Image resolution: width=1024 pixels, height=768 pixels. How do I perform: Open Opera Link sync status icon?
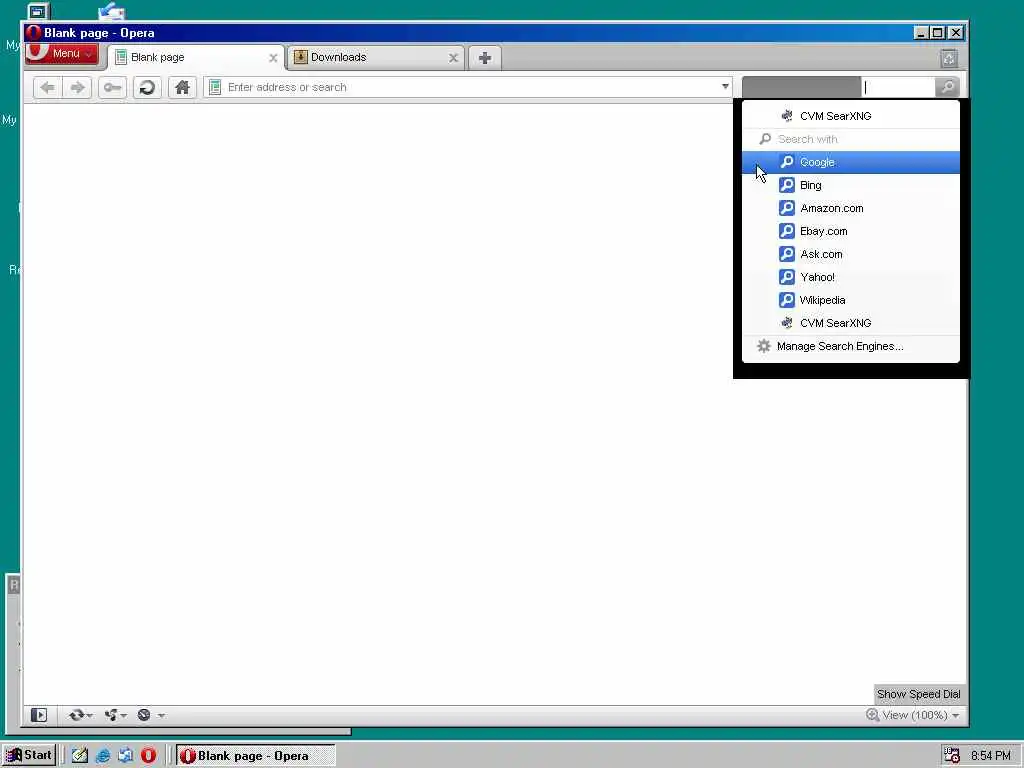[76, 715]
